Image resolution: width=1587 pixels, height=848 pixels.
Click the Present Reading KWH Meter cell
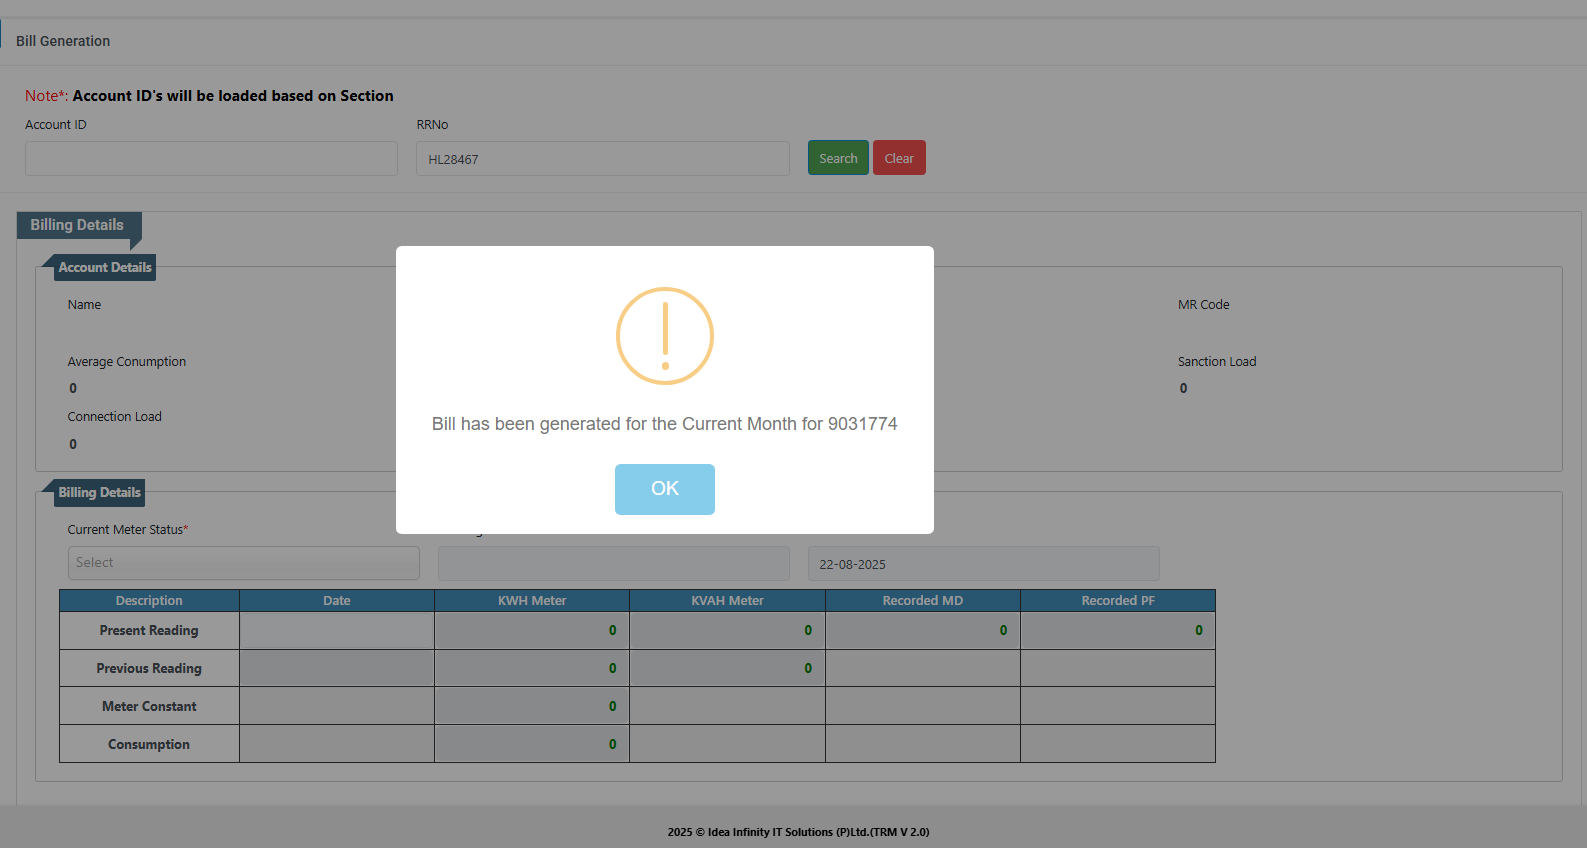pyautogui.click(x=532, y=631)
